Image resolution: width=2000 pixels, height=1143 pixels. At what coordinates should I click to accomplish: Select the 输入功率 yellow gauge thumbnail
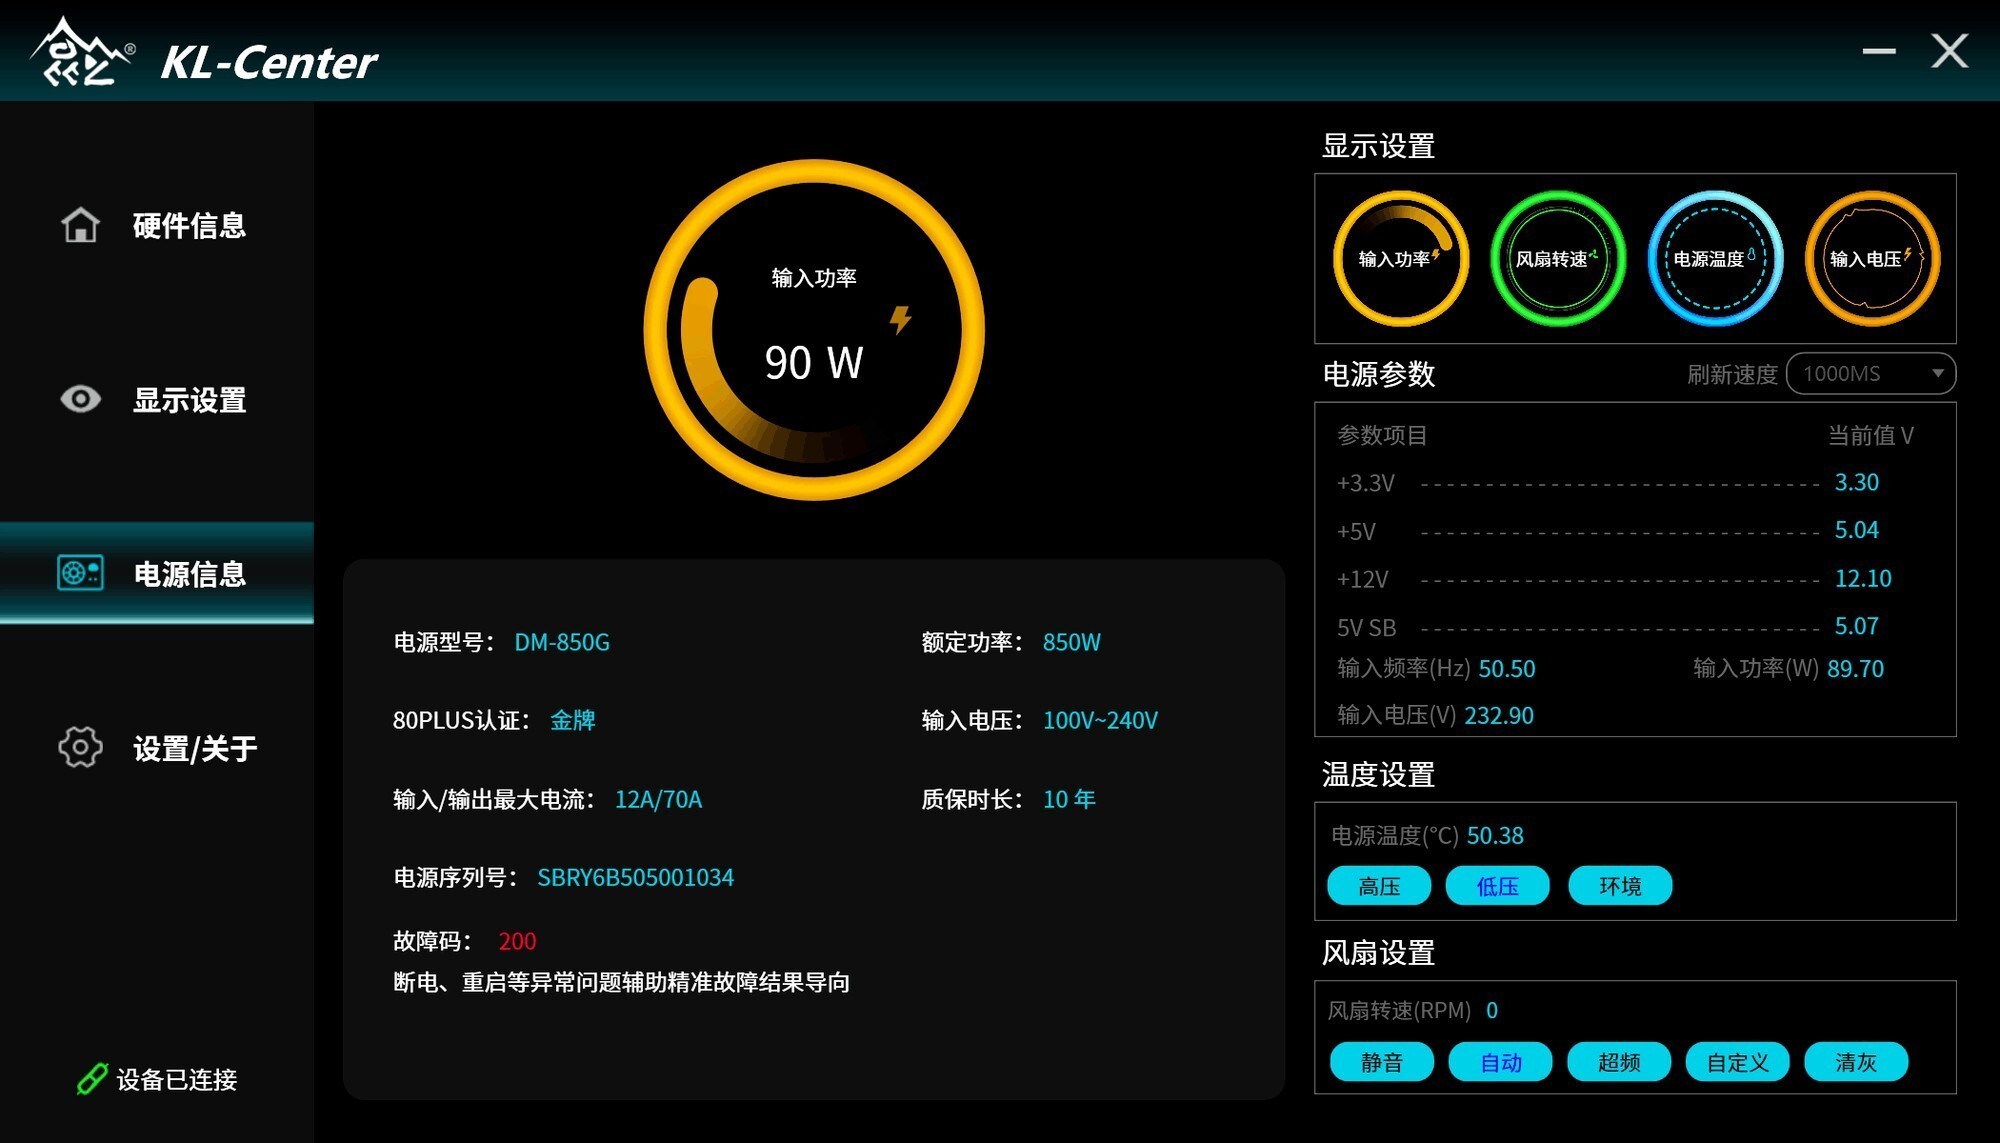(x=1400, y=258)
